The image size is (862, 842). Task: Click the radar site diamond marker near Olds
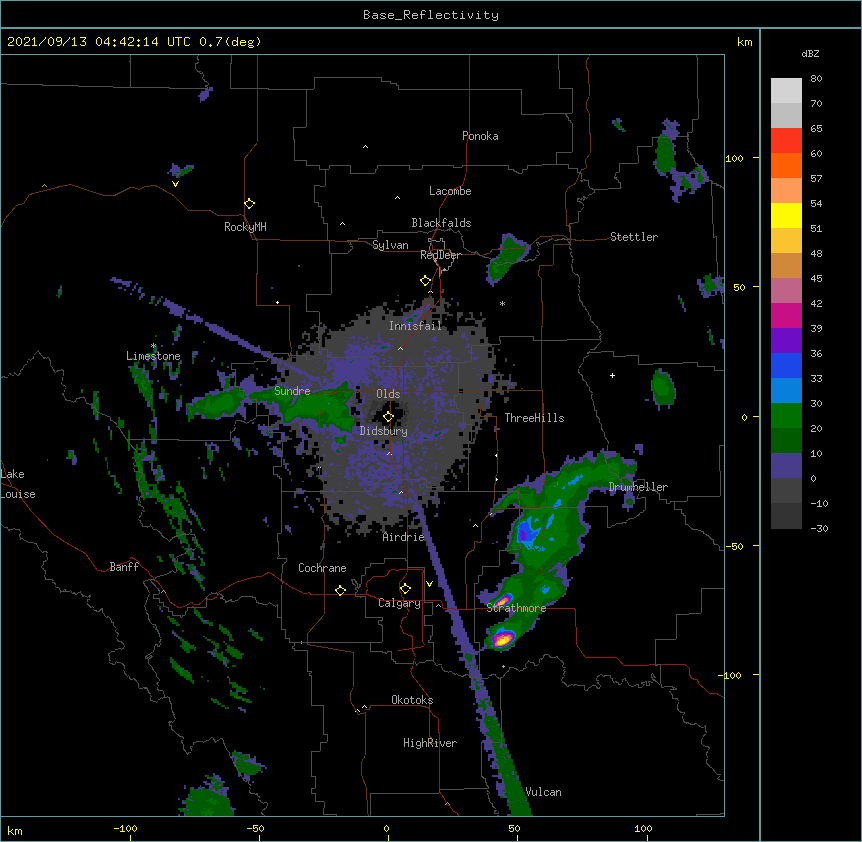pos(388,416)
